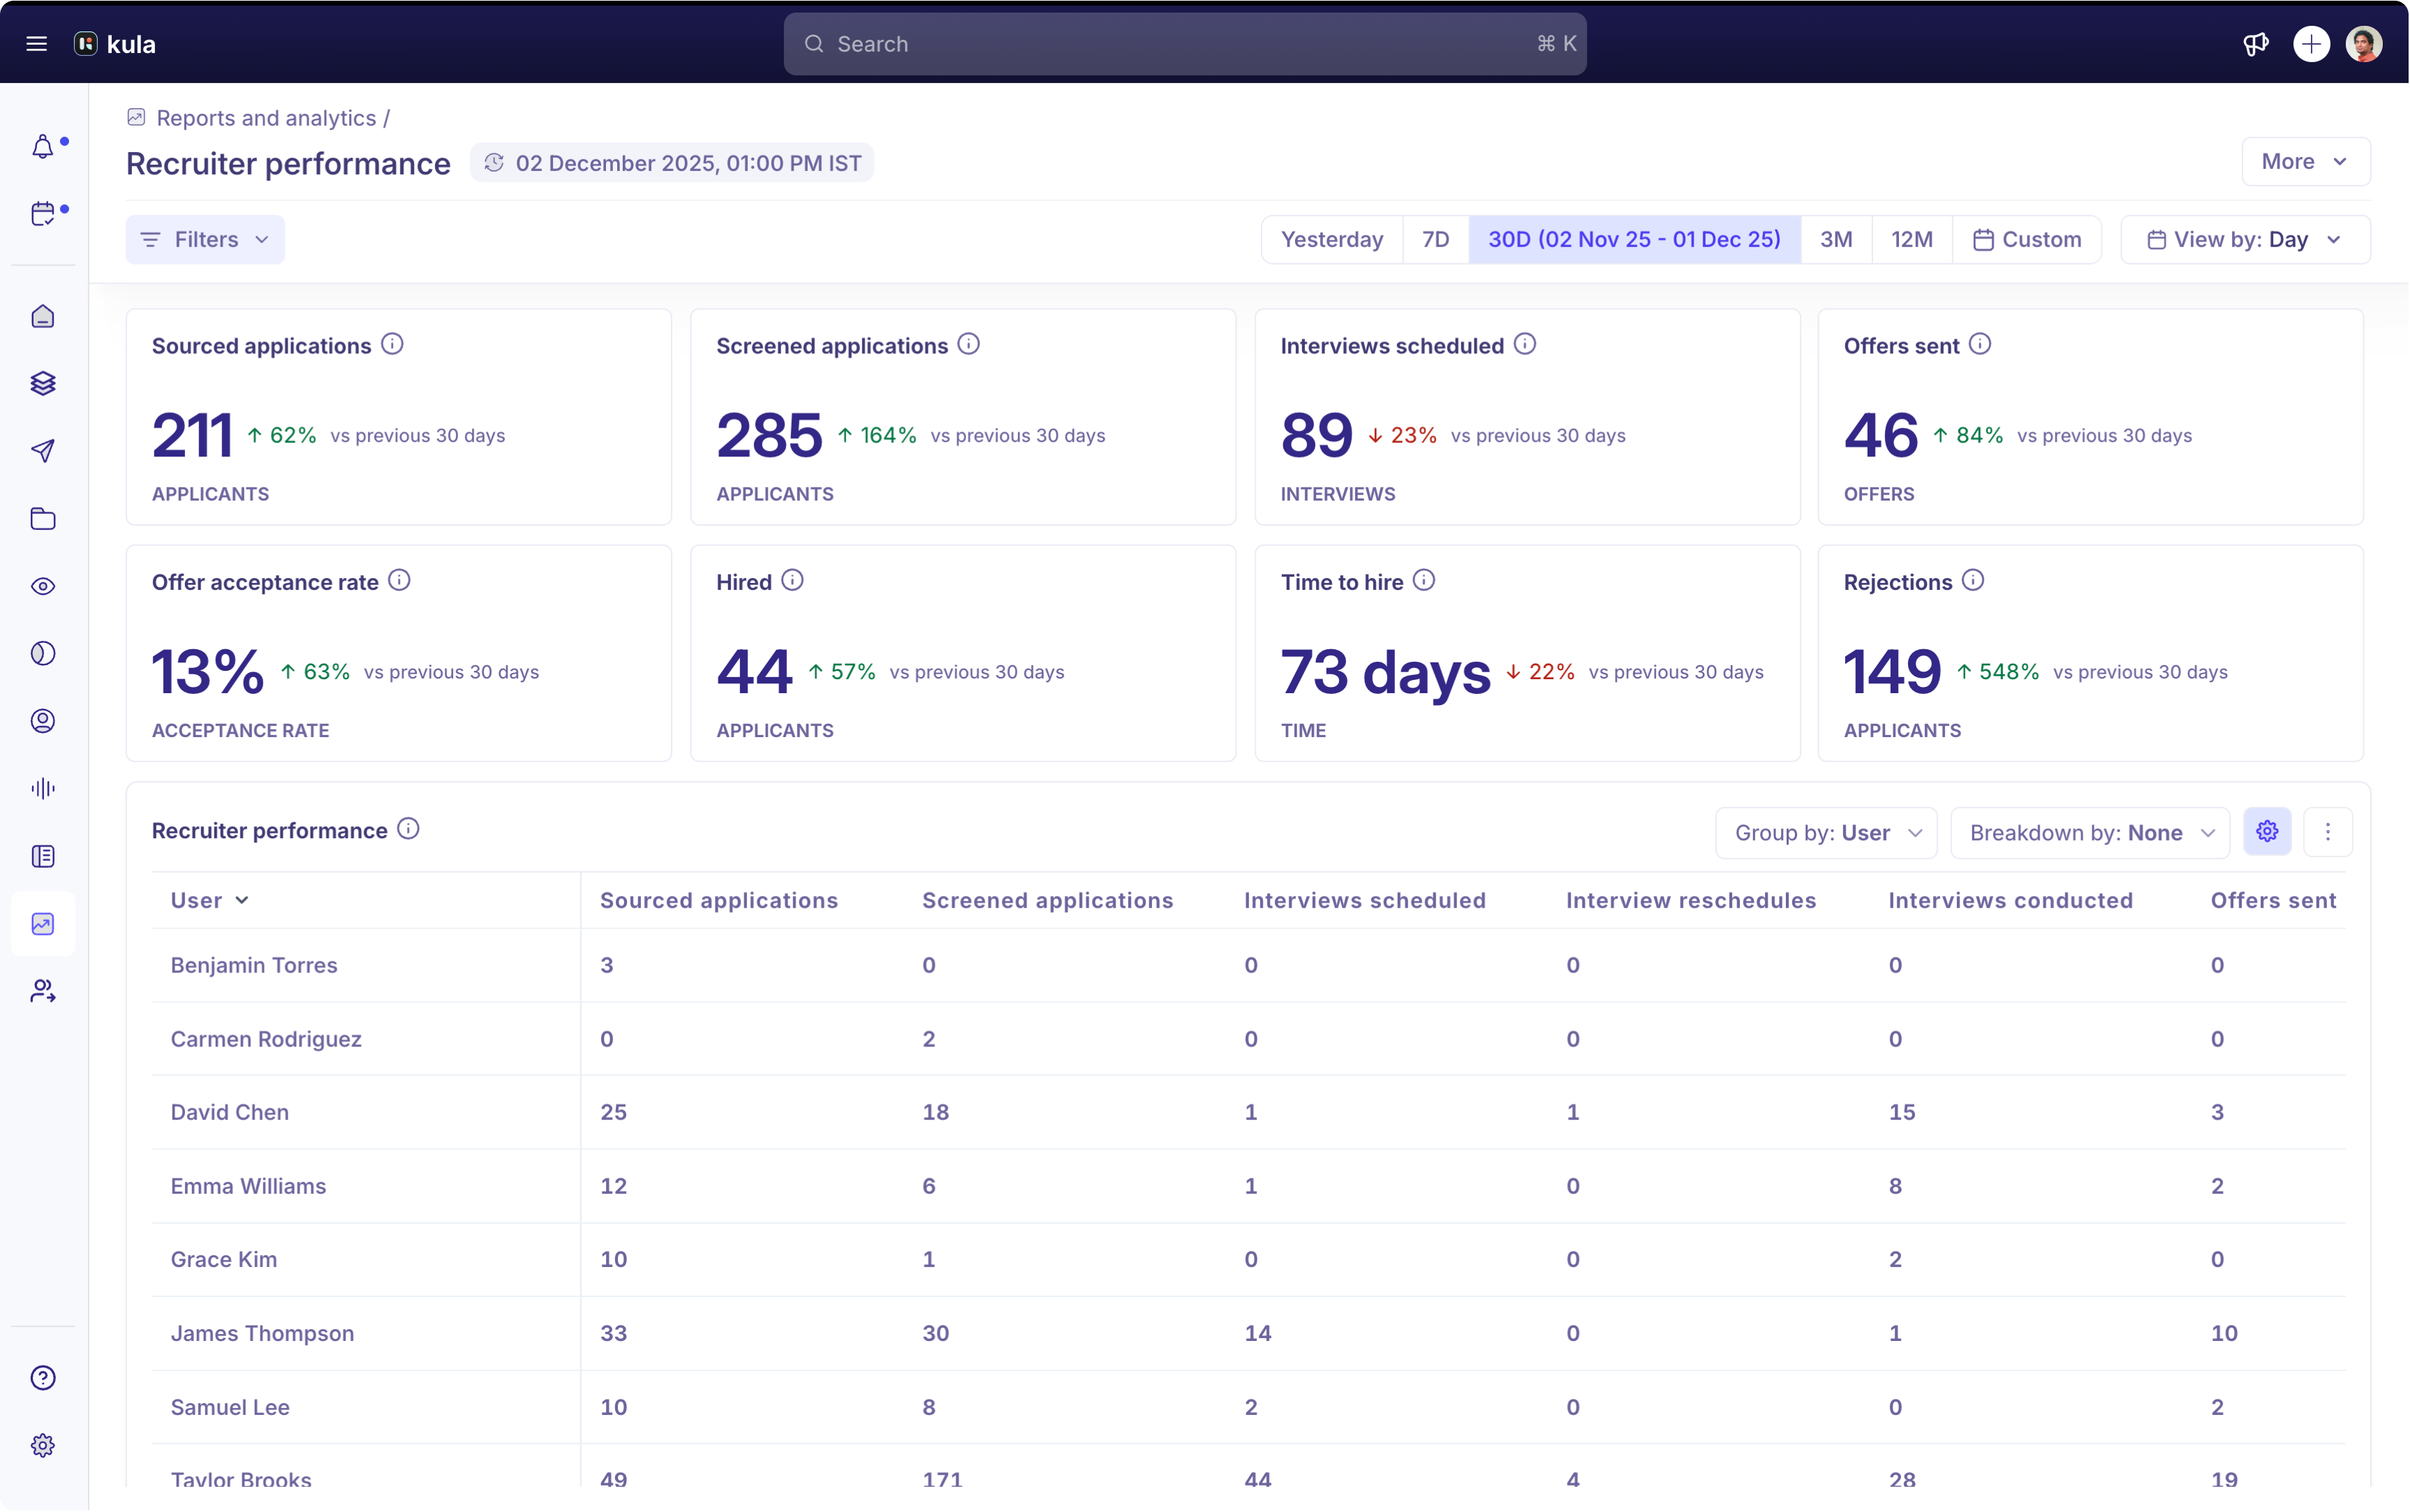Select the paper plane outreach icon
The height and width of the screenshot is (1512, 2410).
tap(43, 451)
